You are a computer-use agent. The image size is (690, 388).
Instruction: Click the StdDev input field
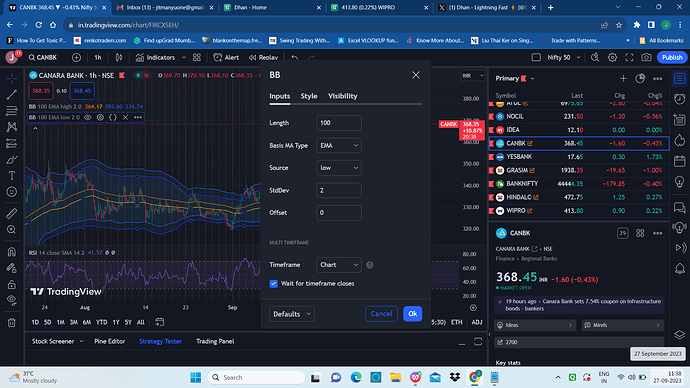339,190
